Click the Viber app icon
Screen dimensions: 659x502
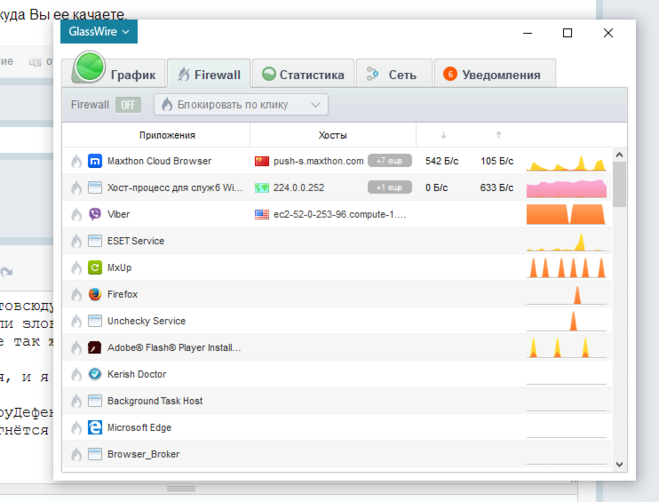pyautogui.click(x=95, y=214)
